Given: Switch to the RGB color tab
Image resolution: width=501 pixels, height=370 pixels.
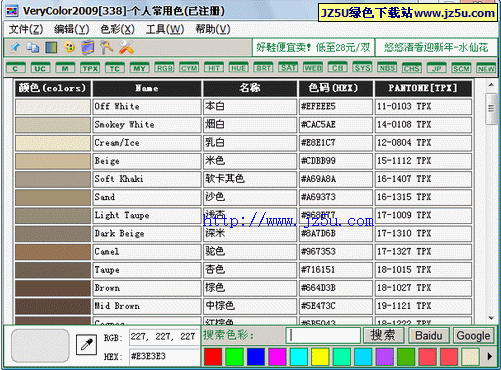Looking at the screenshot, I should pos(164,68).
